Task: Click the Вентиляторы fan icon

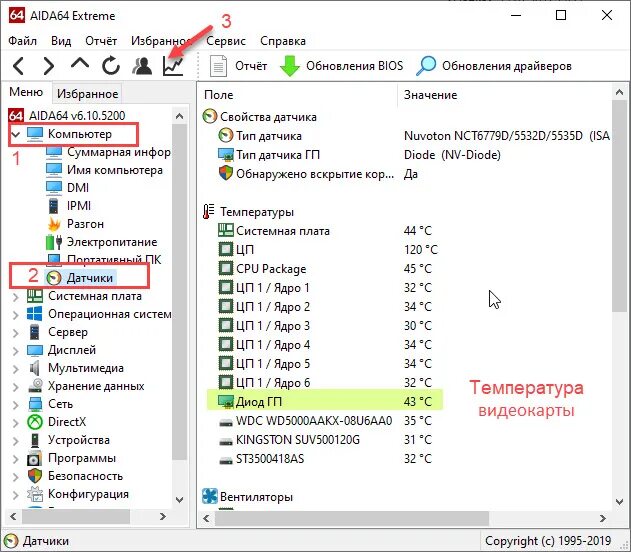Action: (x=210, y=496)
